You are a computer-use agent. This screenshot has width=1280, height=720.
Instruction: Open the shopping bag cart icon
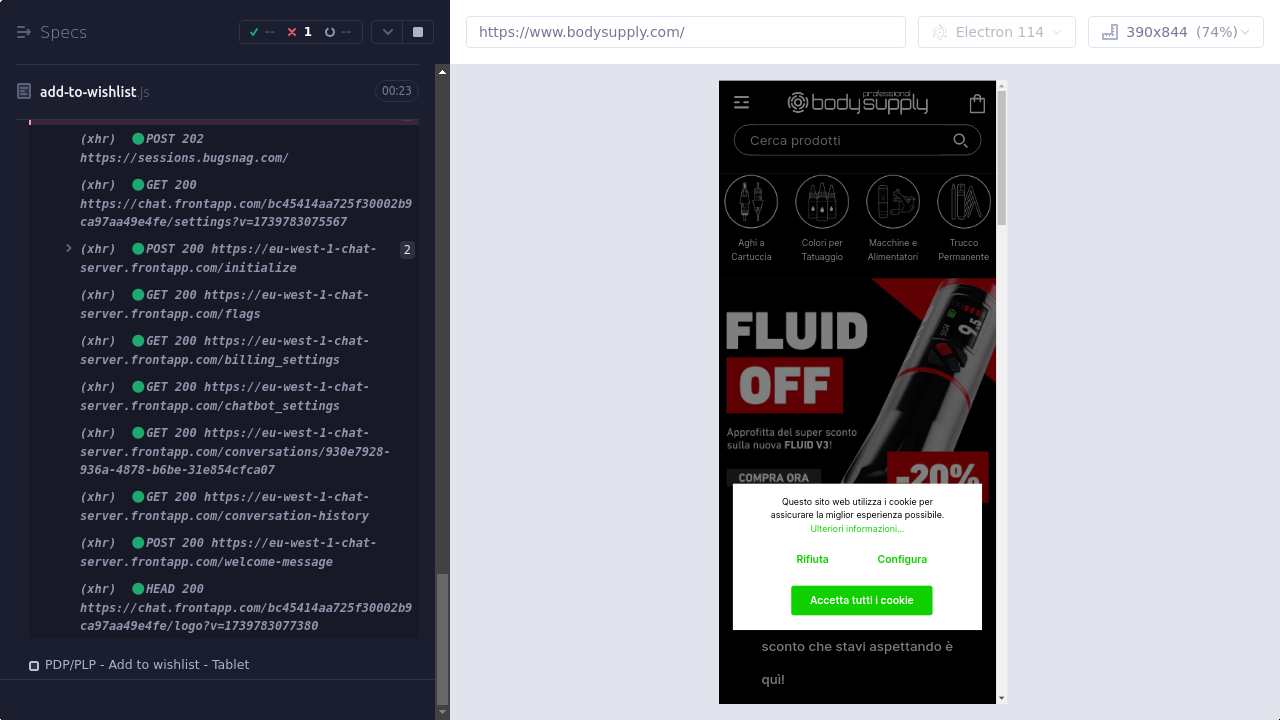(977, 103)
